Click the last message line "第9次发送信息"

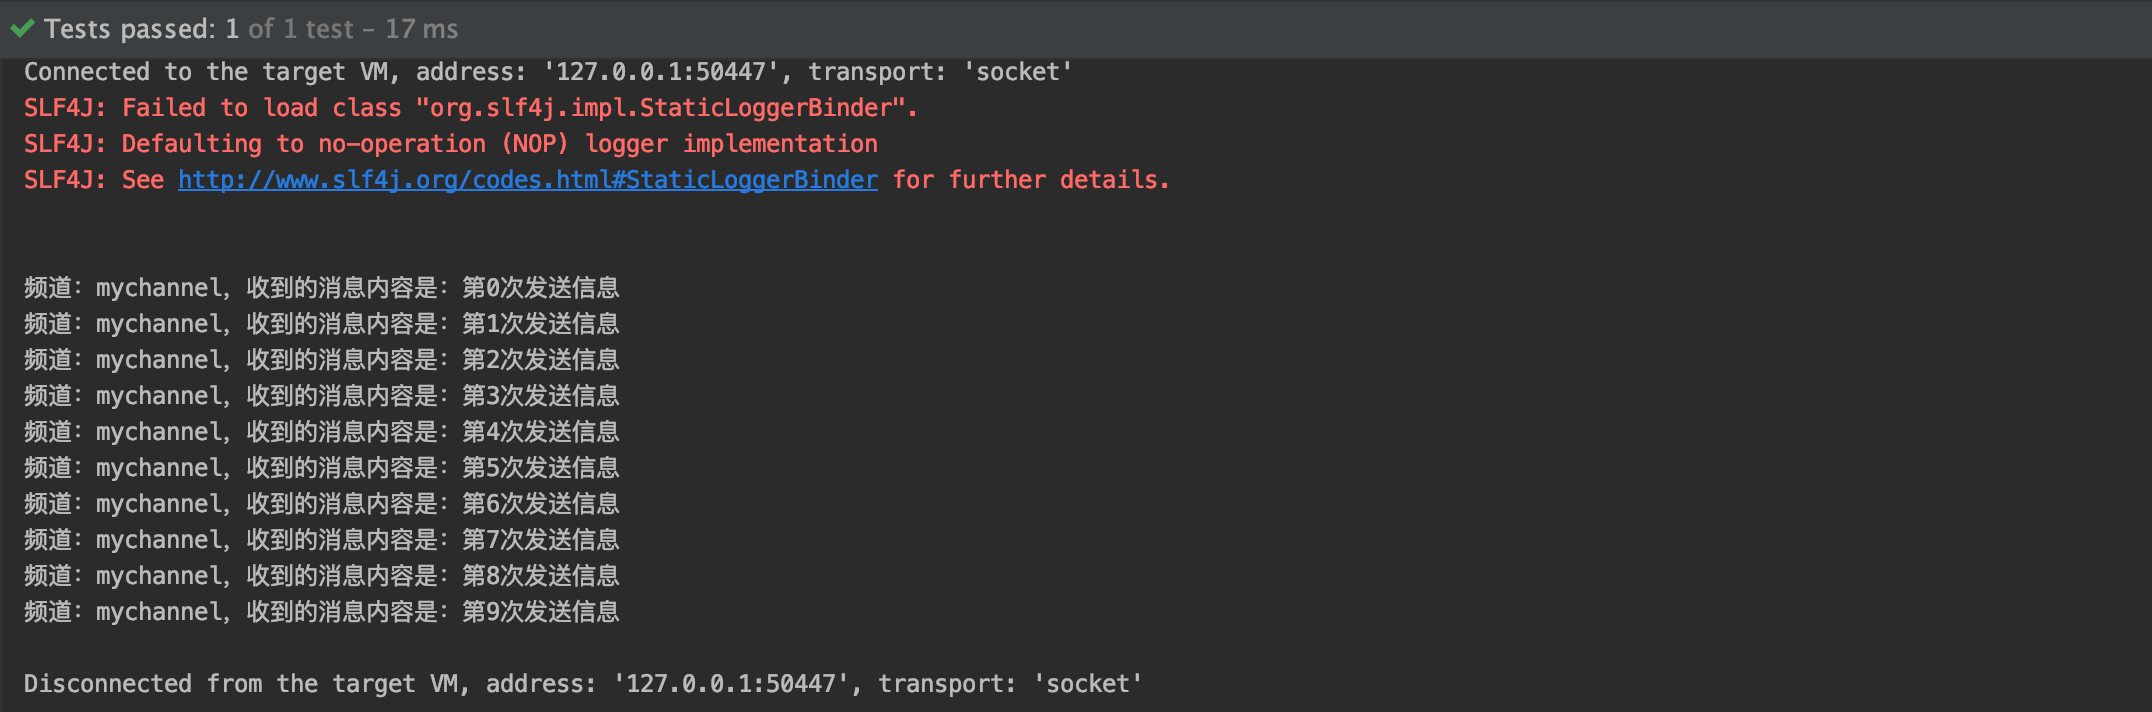tap(321, 612)
